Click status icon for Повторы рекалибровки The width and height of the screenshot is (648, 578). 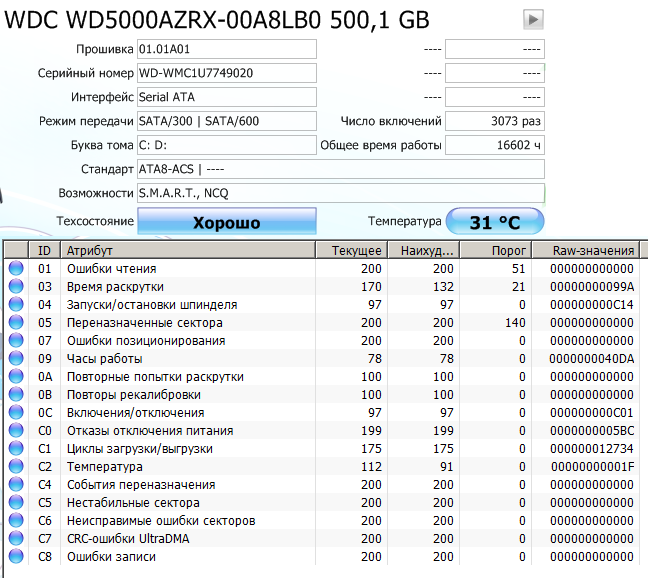[16, 395]
